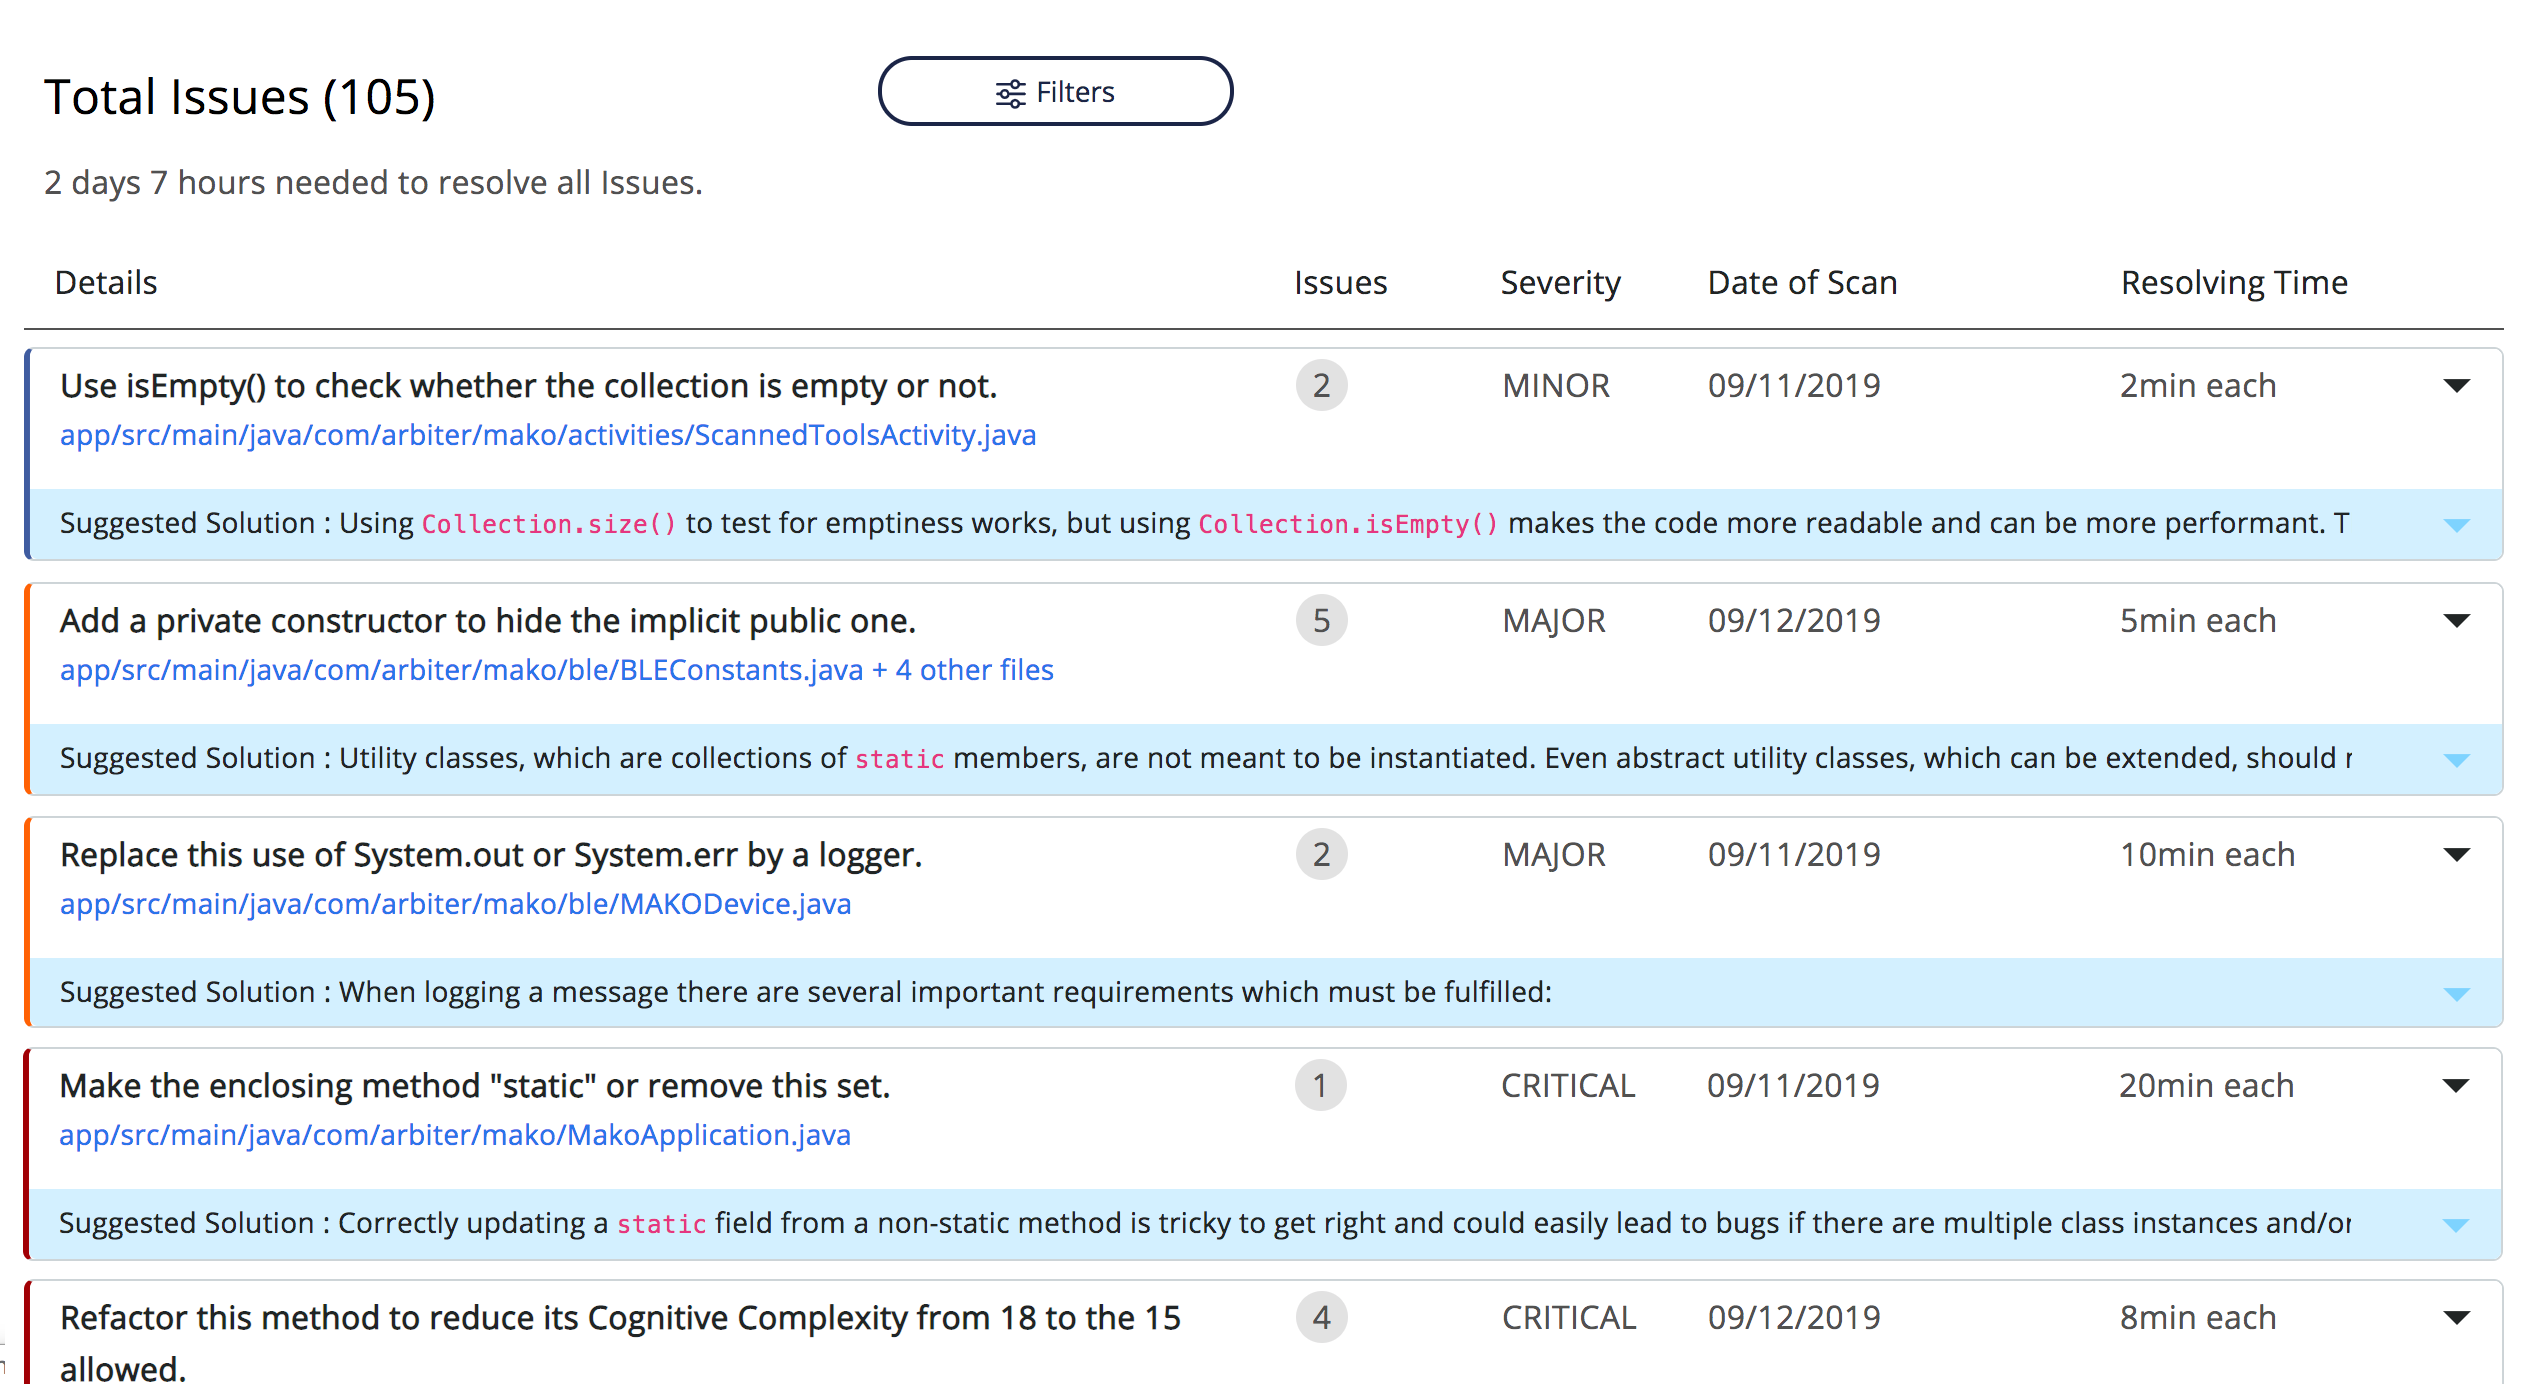Expand the isEmpty() issue row arrow

click(x=2456, y=386)
